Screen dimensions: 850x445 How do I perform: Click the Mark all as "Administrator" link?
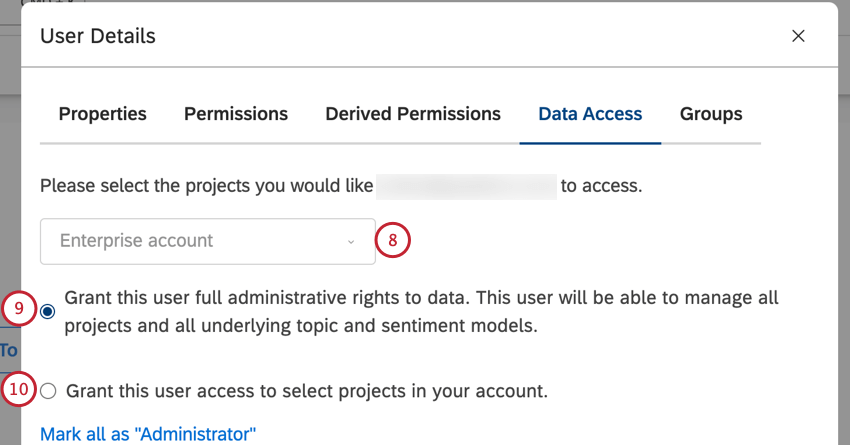click(x=148, y=434)
